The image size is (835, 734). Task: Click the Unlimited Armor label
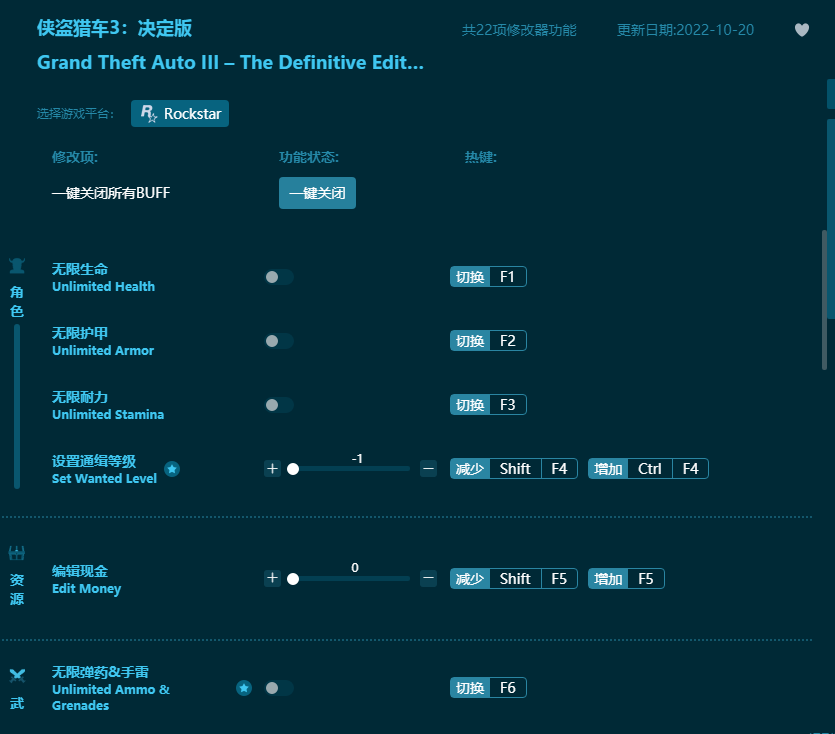click(x=103, y=341)
